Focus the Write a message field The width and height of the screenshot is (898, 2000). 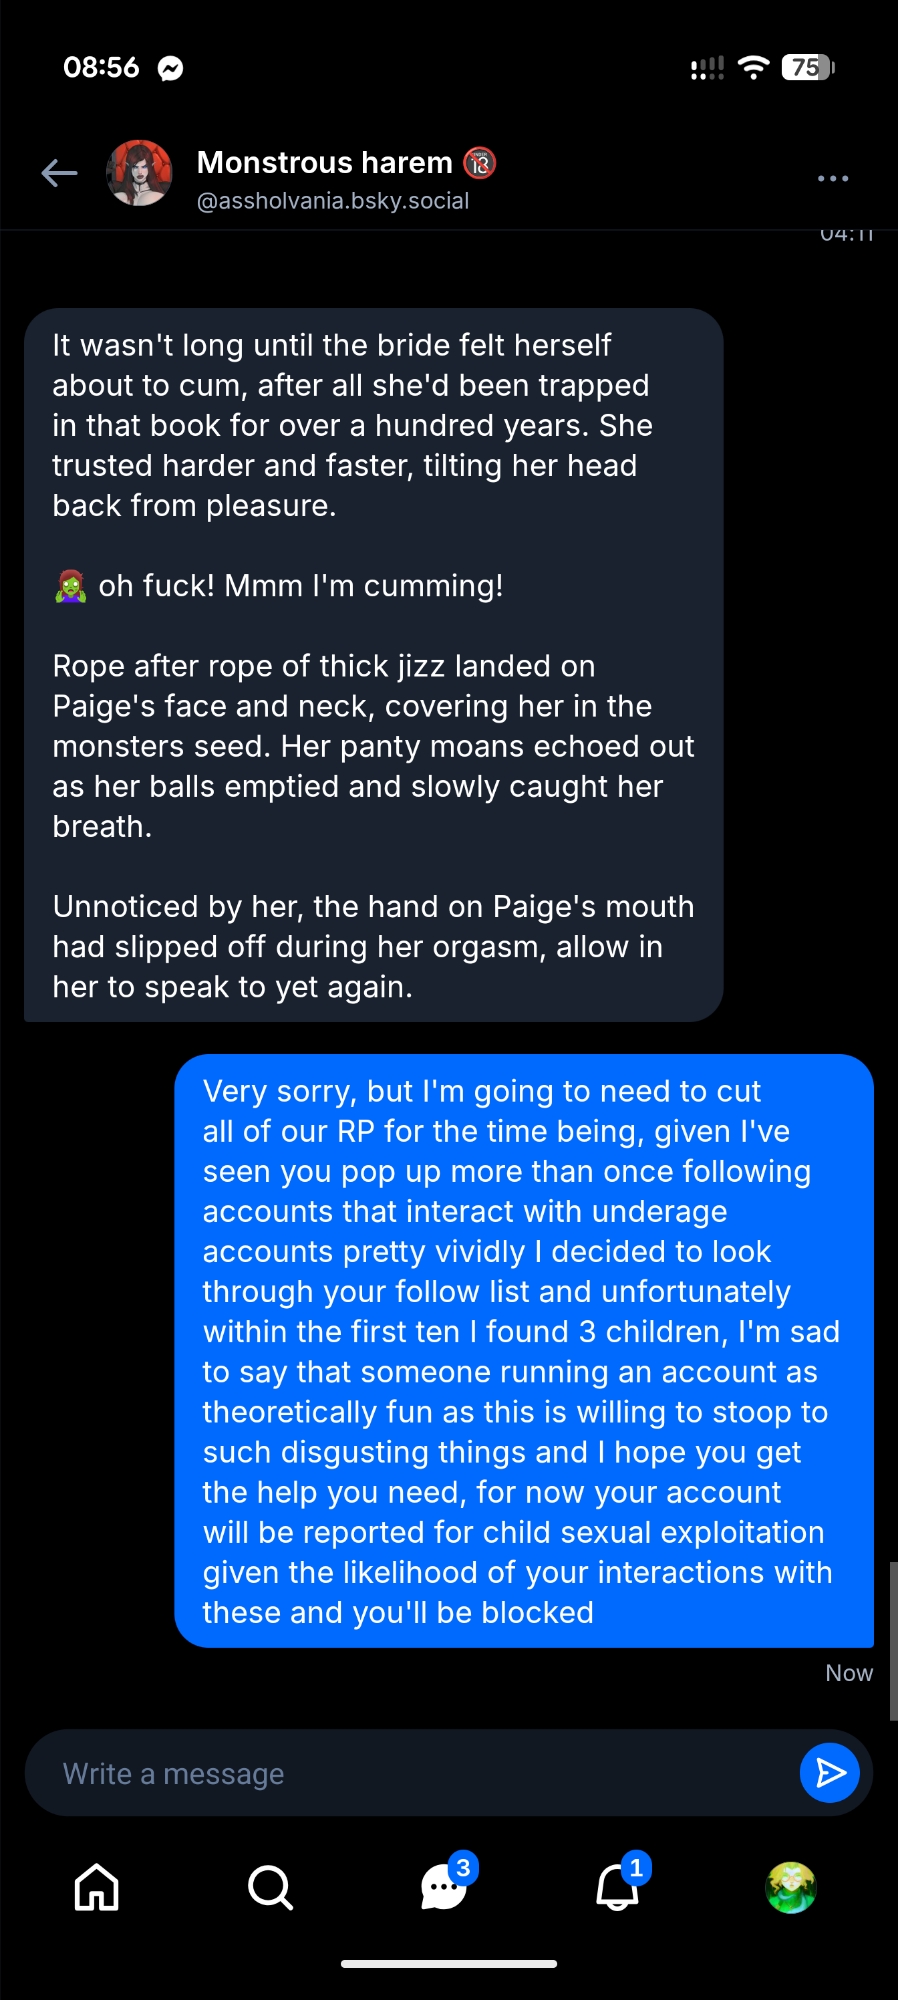pyautogui.click(x=410, y=1773)
